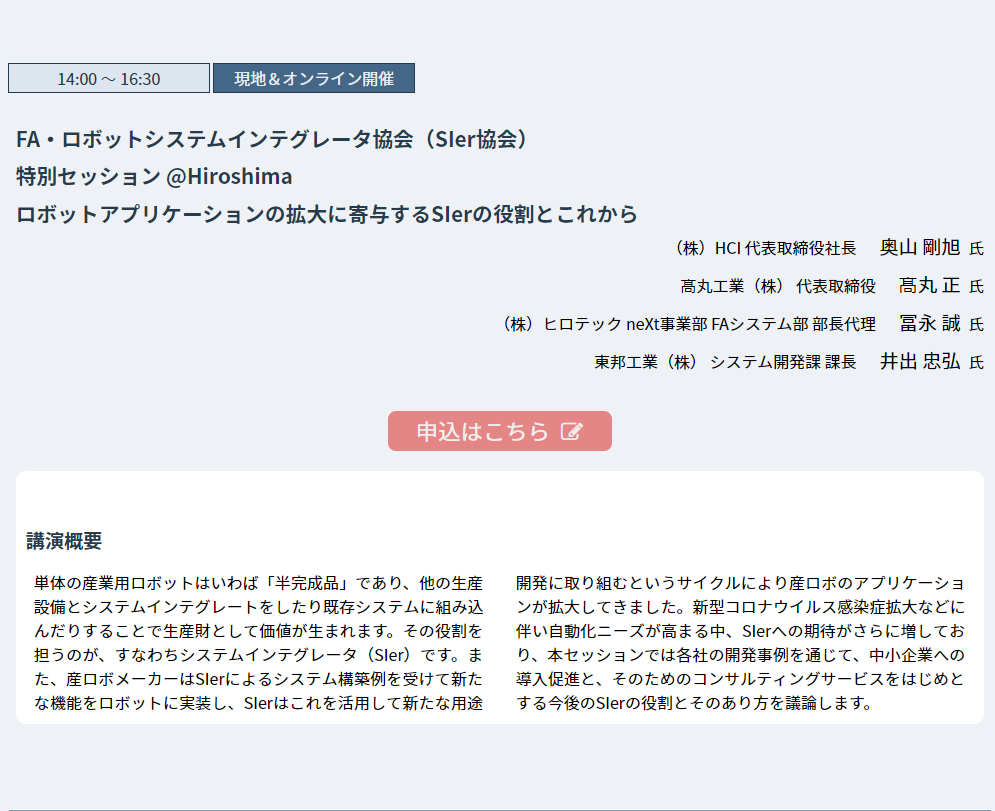
Task: Click the 講演概要 heading
Action: pos(64,541)
